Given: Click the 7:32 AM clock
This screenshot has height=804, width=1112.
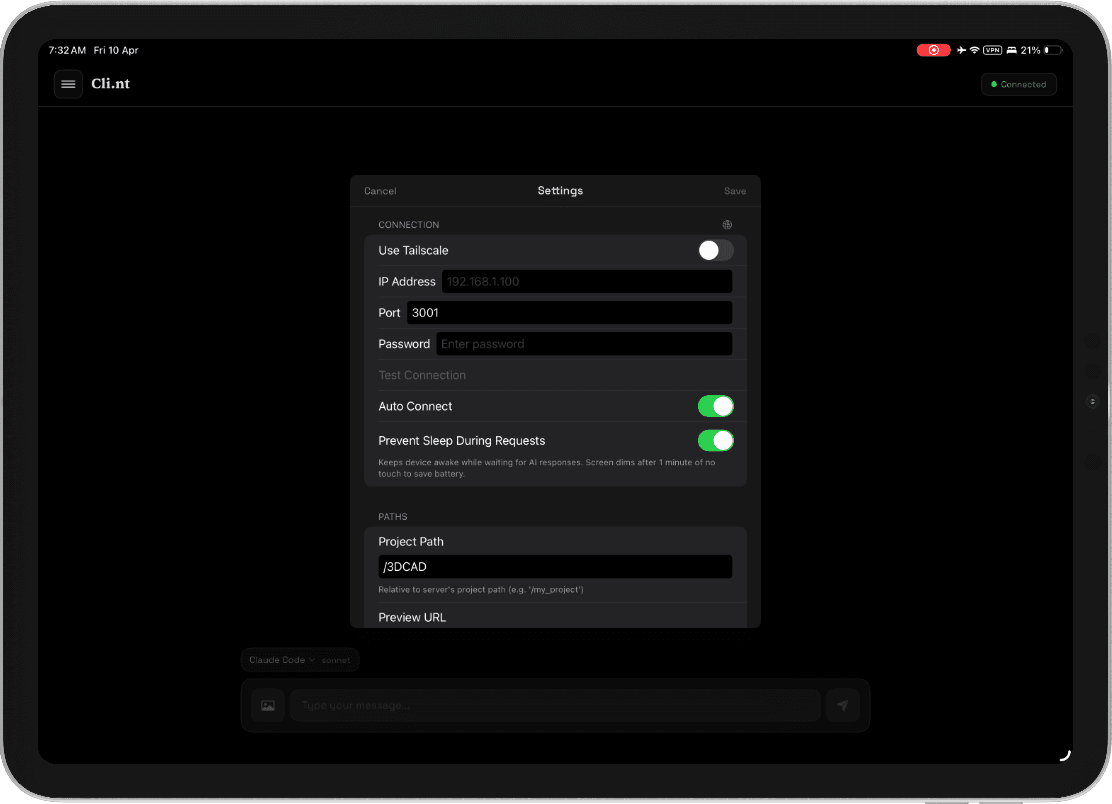Looking at the screenshot, I should point(67,50).
